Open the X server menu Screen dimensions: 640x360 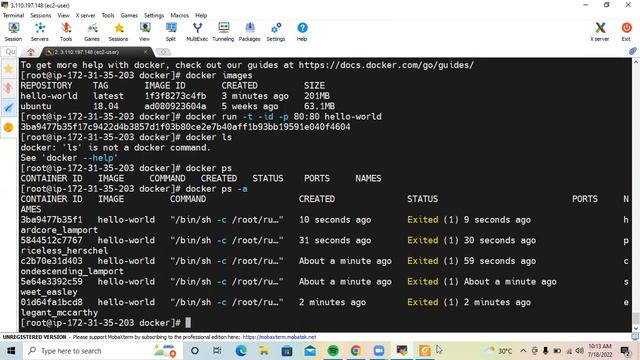pos(85,15)
